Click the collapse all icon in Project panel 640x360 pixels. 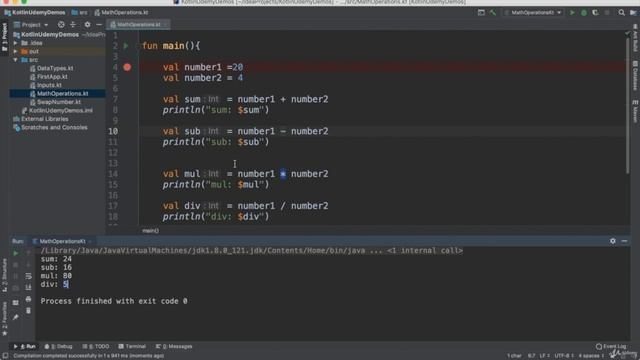pos(73,25)
